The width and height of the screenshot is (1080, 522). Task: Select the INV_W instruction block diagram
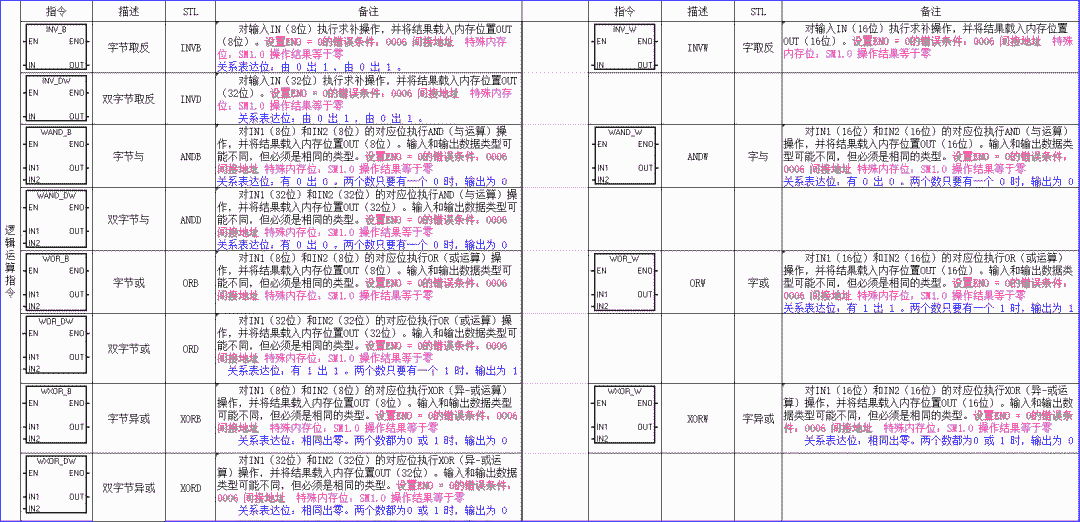[623, 47]
